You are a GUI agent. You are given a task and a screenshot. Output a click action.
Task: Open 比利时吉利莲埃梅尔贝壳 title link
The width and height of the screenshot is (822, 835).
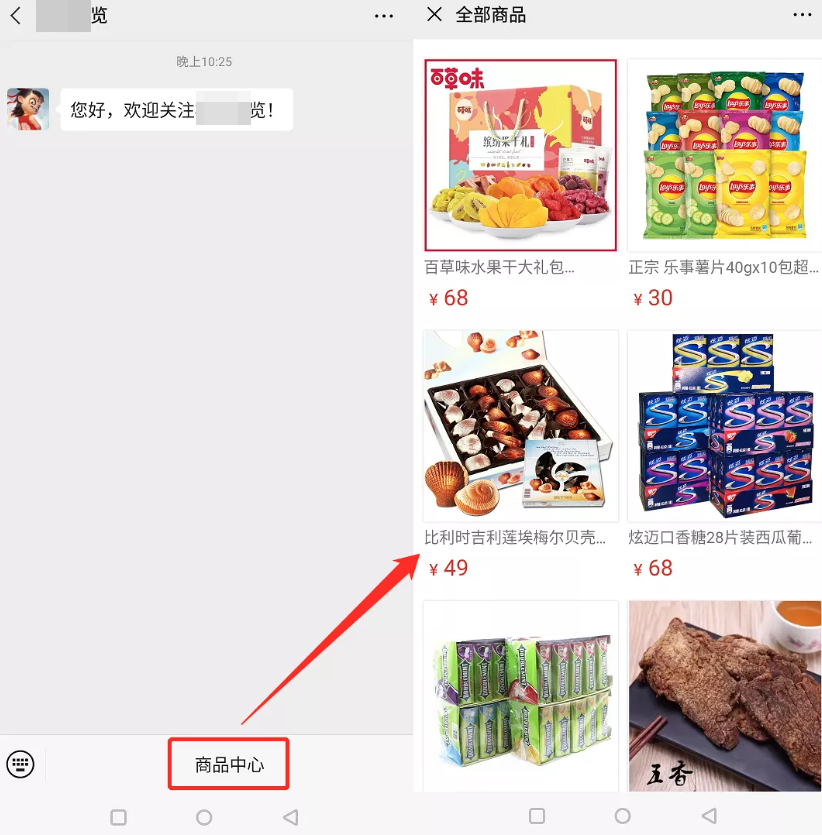514,537
